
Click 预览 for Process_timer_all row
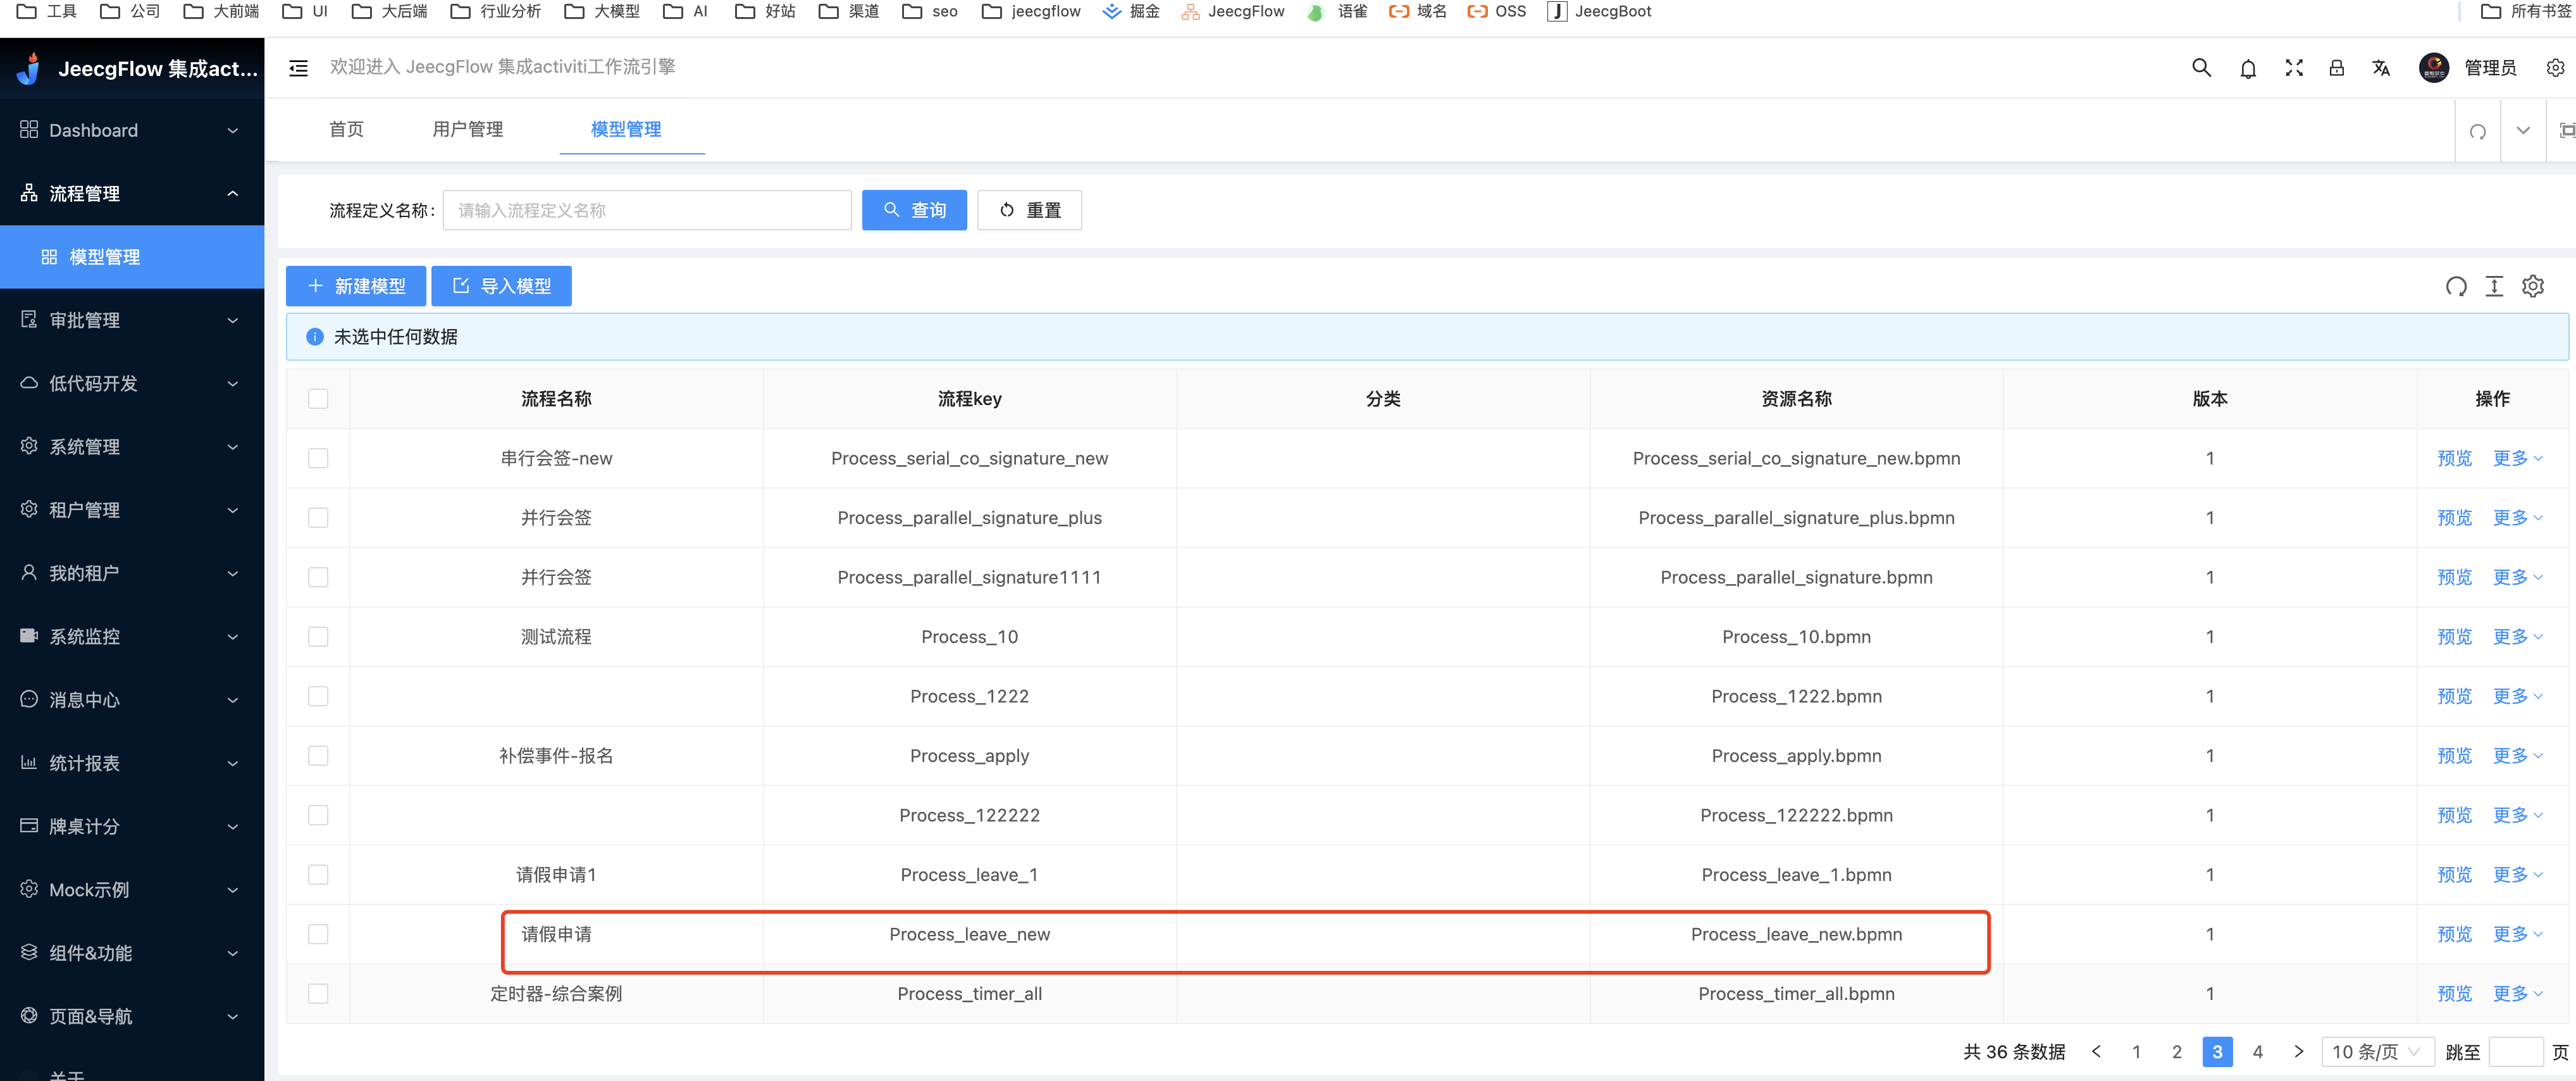(2454, 994)
